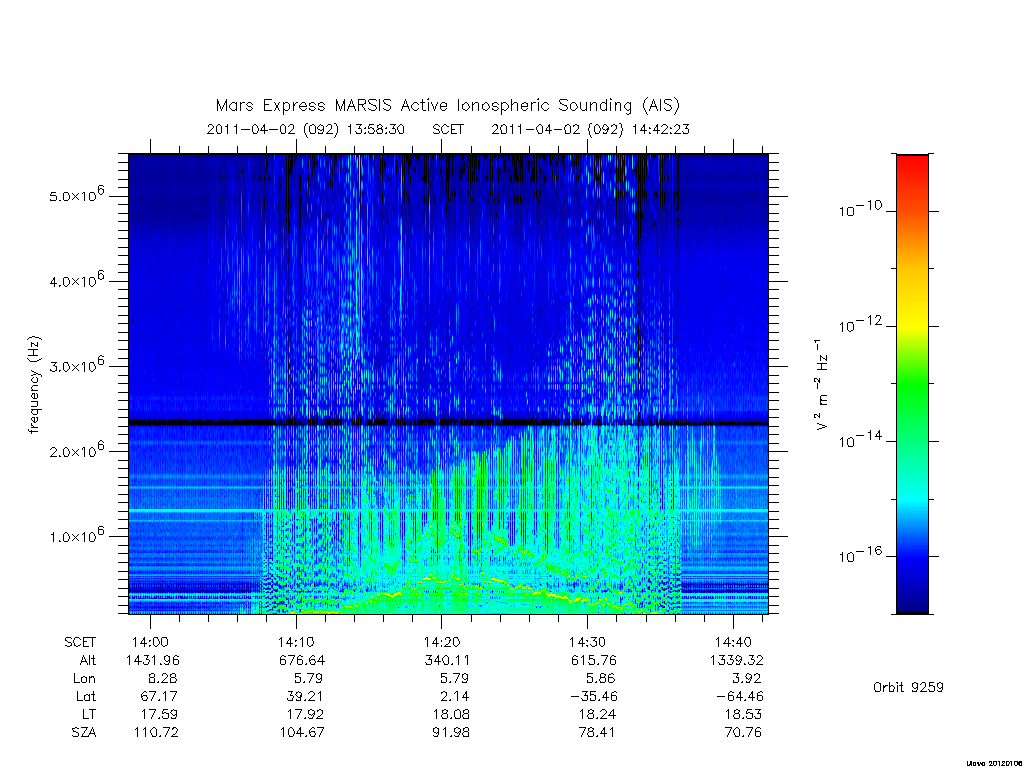Click the end time '2011-04-02 (092) 14:42:23'
This screenshot has height=768, width=1024.
tap(590, 129)
